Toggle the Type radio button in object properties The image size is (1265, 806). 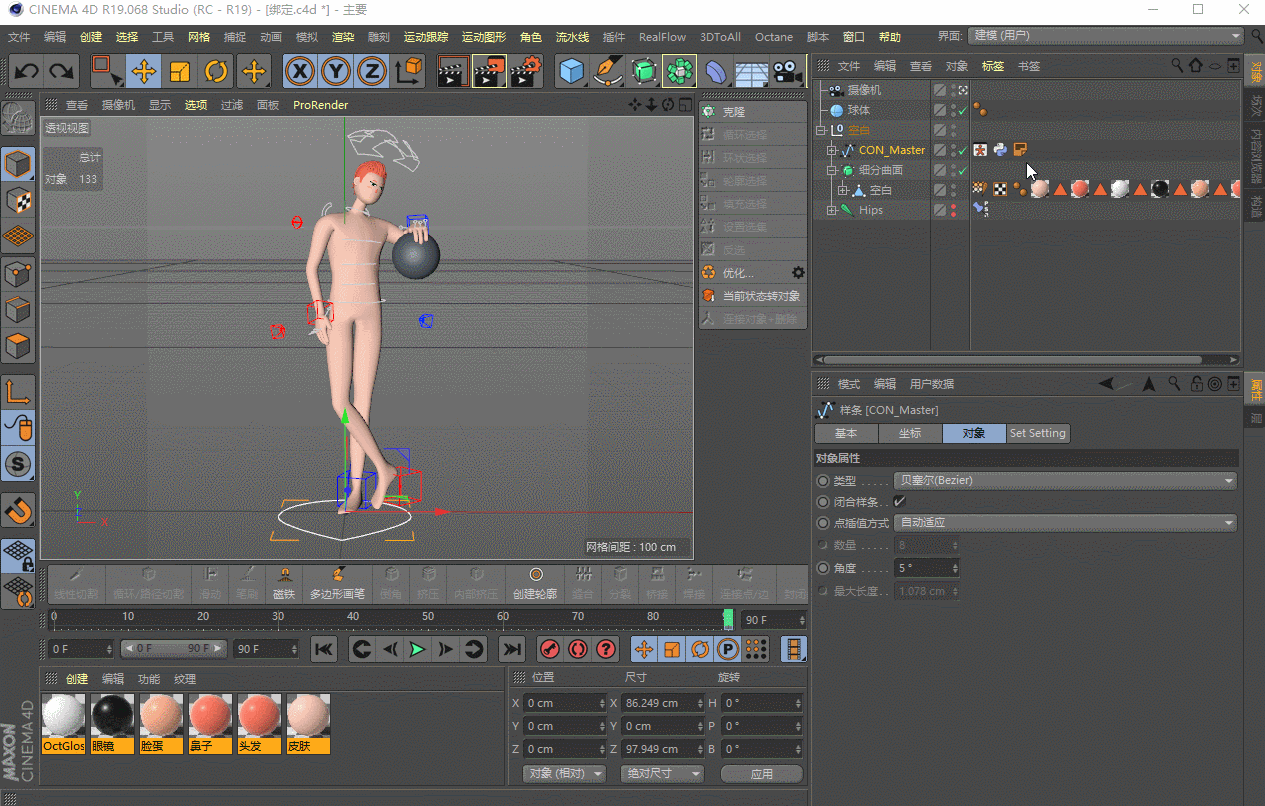(823, 481)
